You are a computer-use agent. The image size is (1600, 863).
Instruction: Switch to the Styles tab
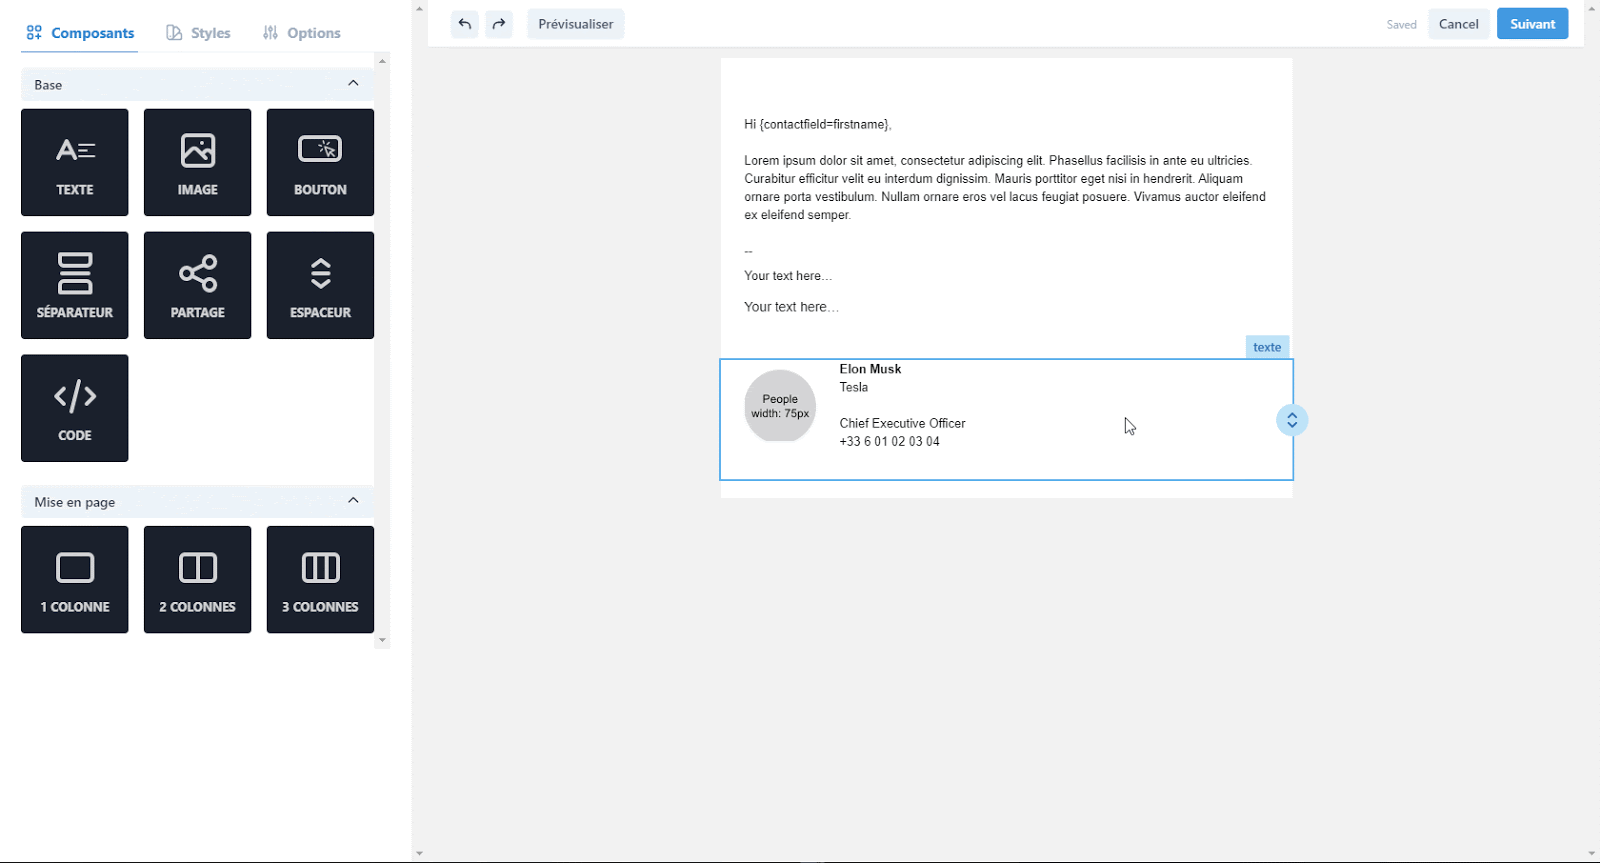[x=198, y=33]
